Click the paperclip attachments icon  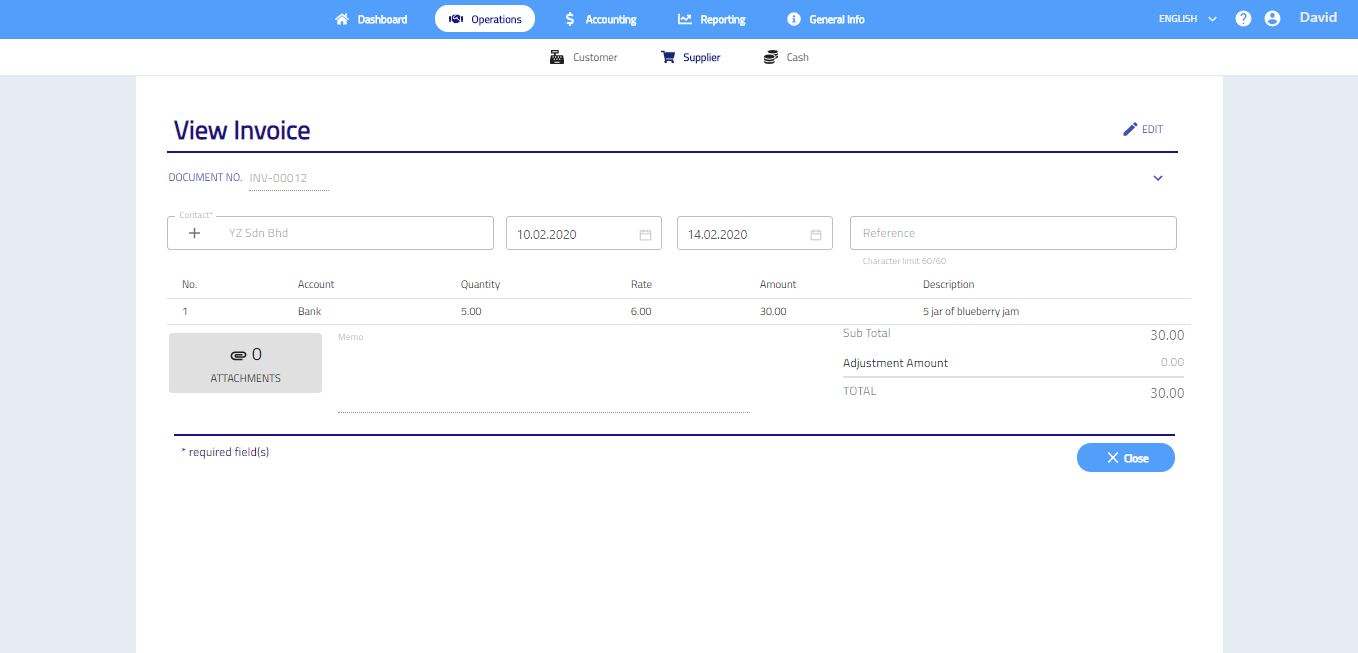pos(237,355)
